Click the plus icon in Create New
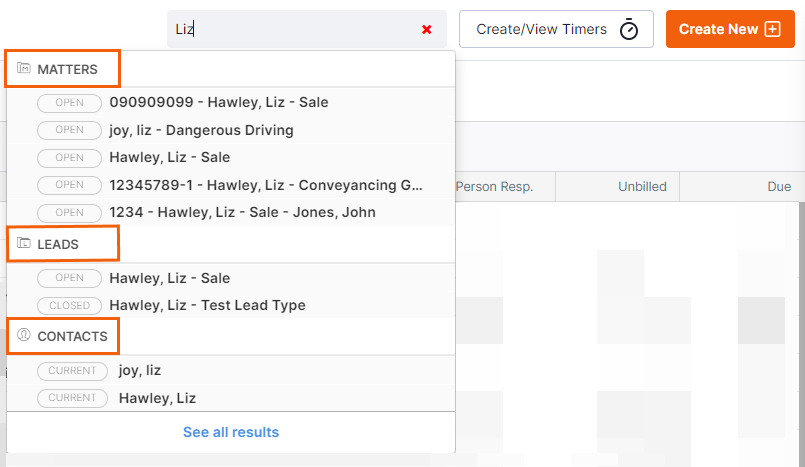Image resolution: width=805 pixels, height=467 pixels. coord(772,29)
